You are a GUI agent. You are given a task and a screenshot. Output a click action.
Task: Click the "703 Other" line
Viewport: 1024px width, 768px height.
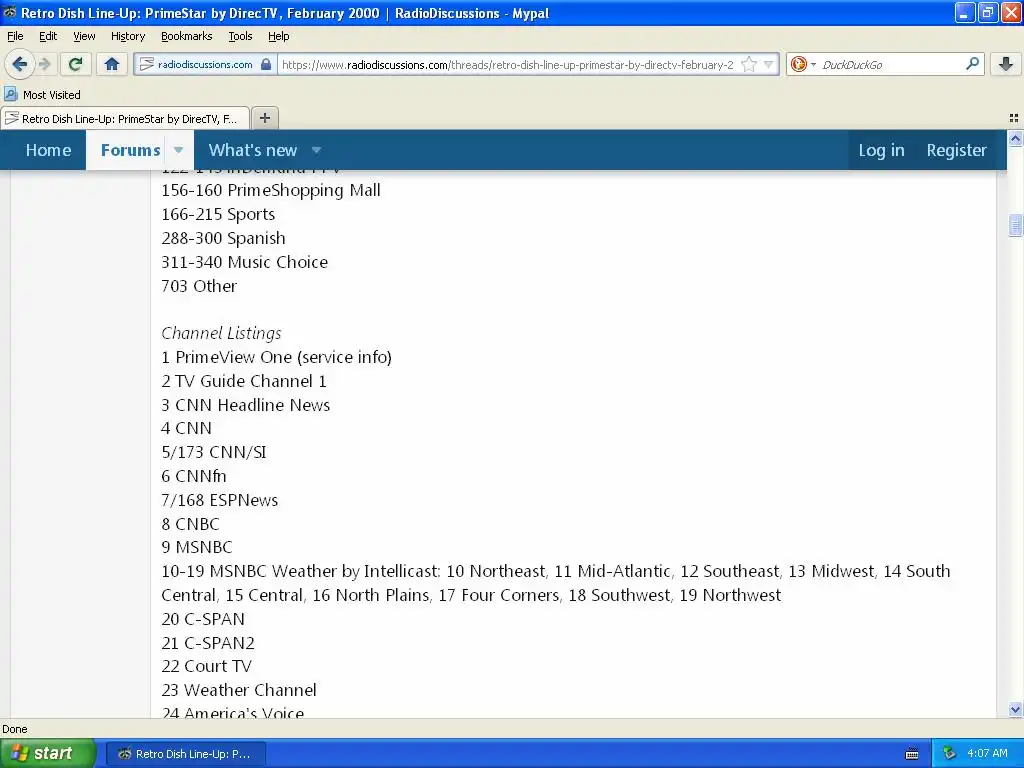coord(199,286)
